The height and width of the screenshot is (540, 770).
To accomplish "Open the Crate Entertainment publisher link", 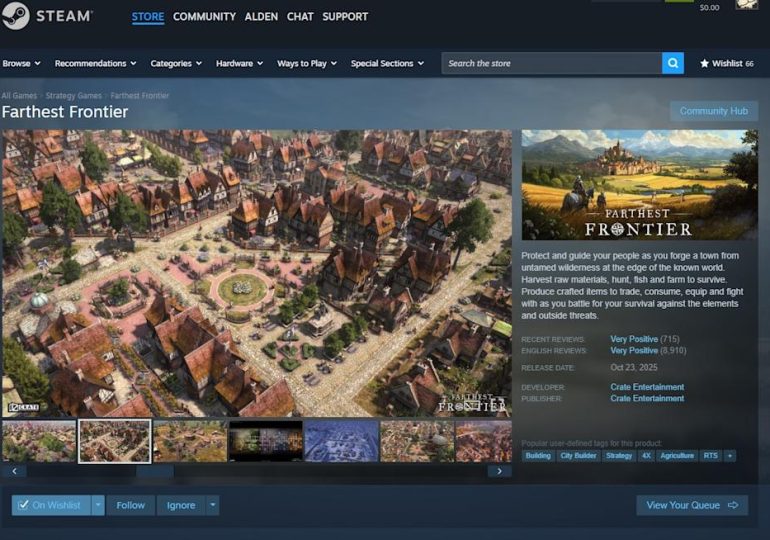I will (647, 398).
